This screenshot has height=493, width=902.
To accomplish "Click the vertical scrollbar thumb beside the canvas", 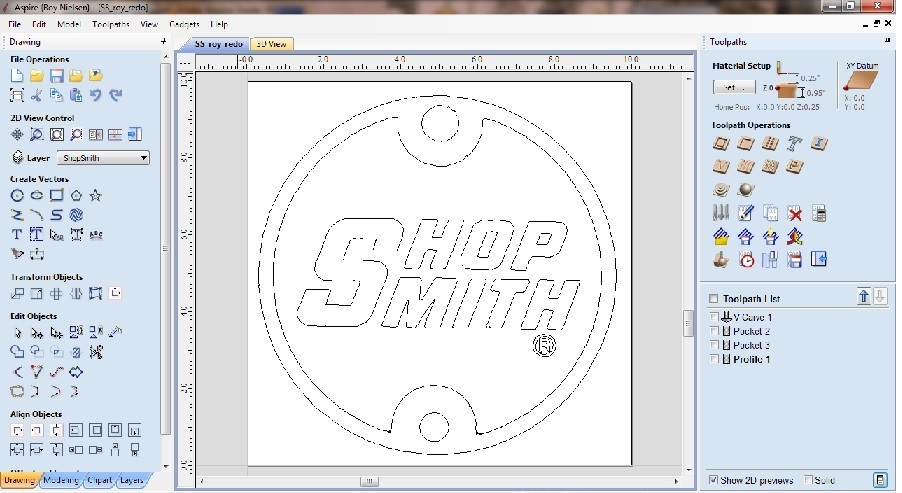I will (688, 323).
